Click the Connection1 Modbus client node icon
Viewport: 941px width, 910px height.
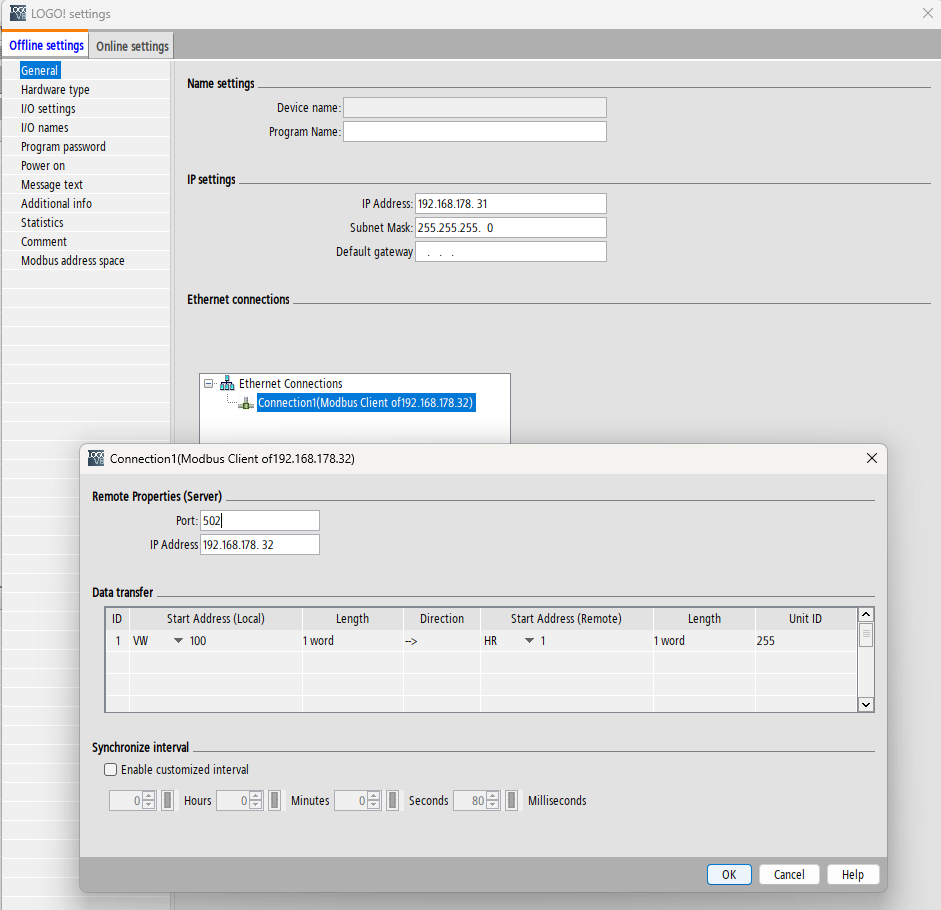[x=246, y=403]
